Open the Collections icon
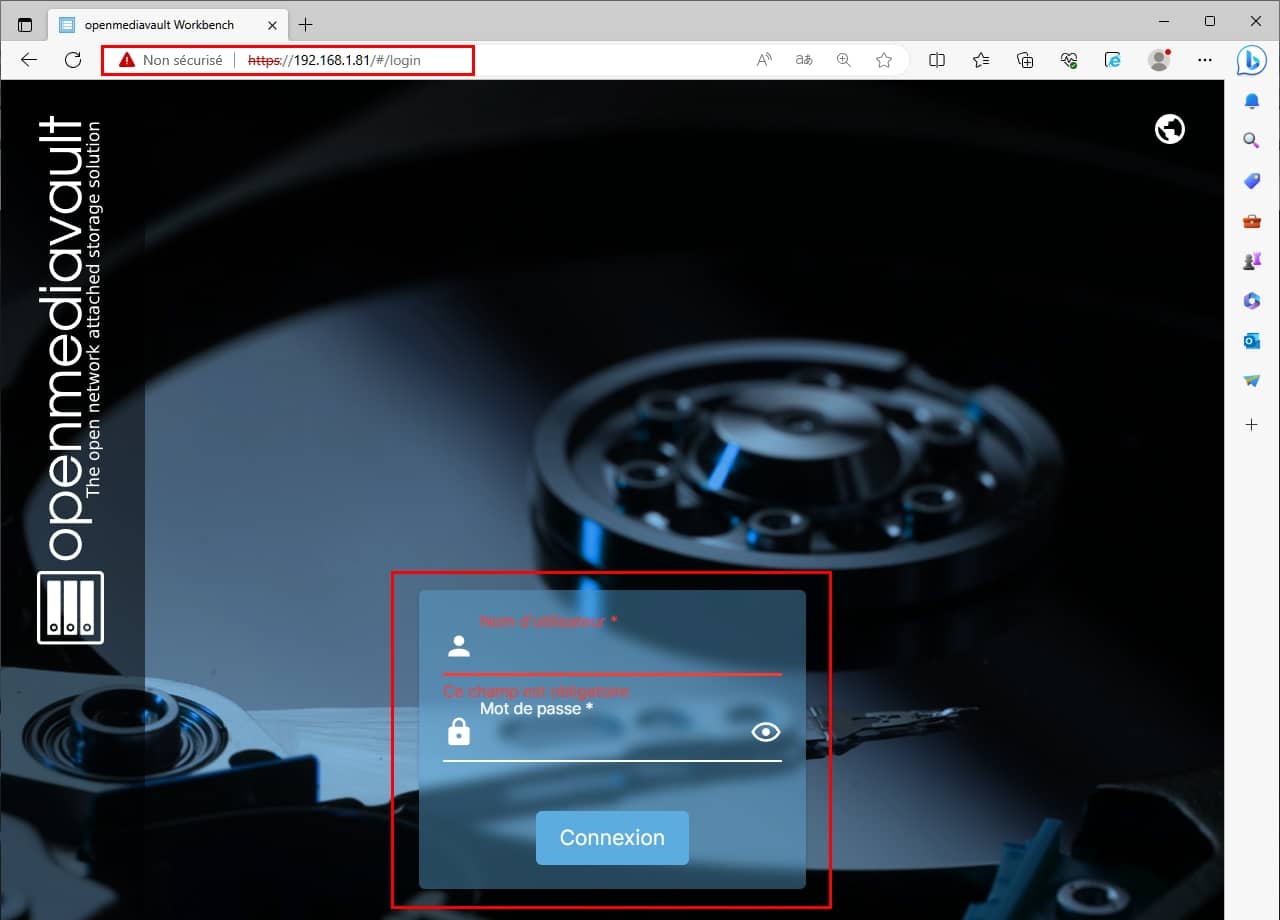This screenshot has width=1280, height=920. click(x=1025, y=60)
